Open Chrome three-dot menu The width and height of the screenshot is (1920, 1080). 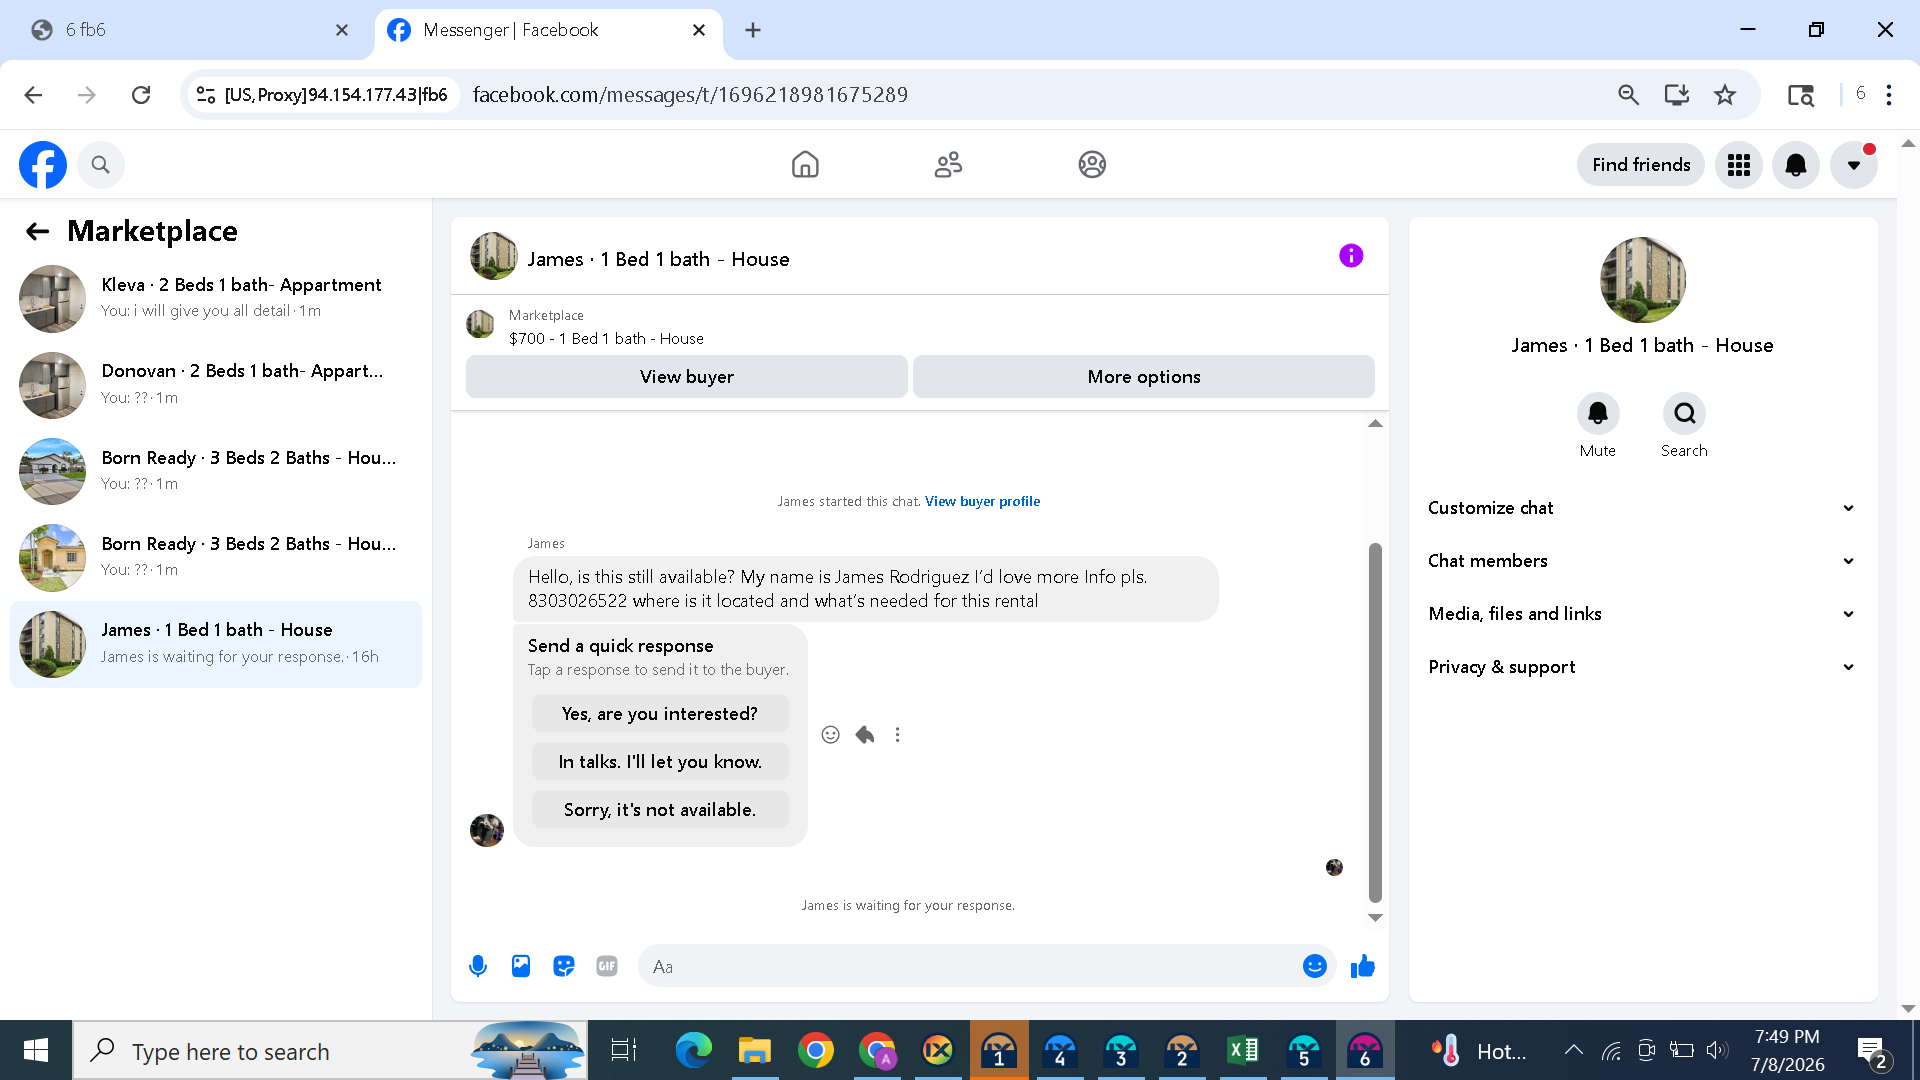1889,95
